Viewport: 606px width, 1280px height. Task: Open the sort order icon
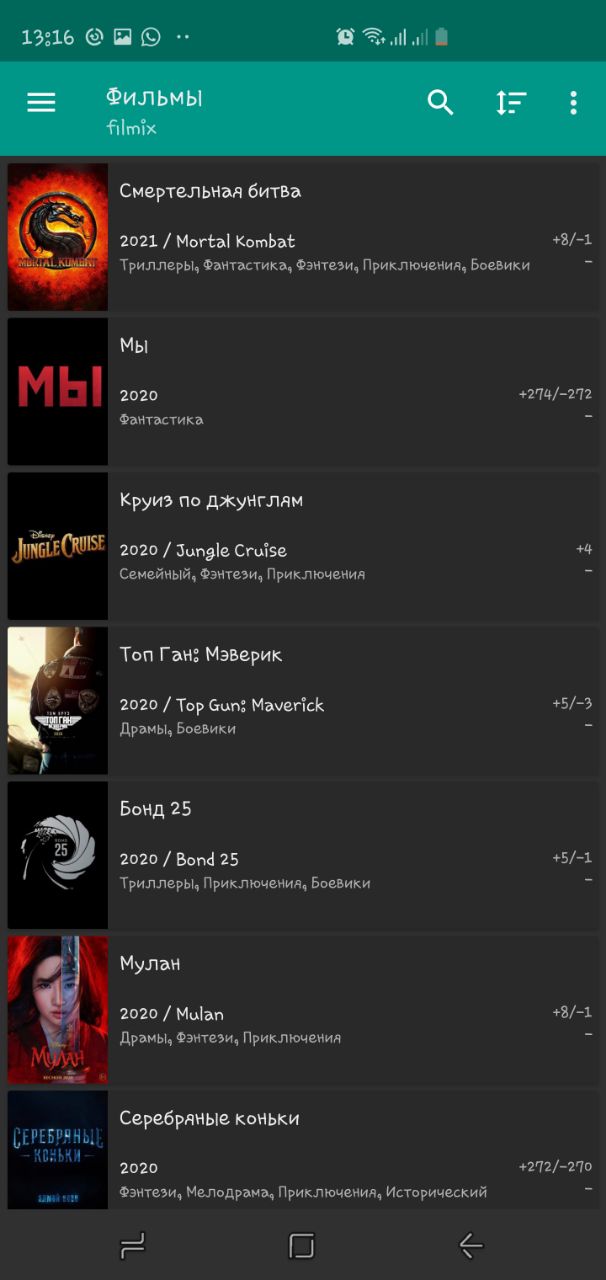click(511, 102)
